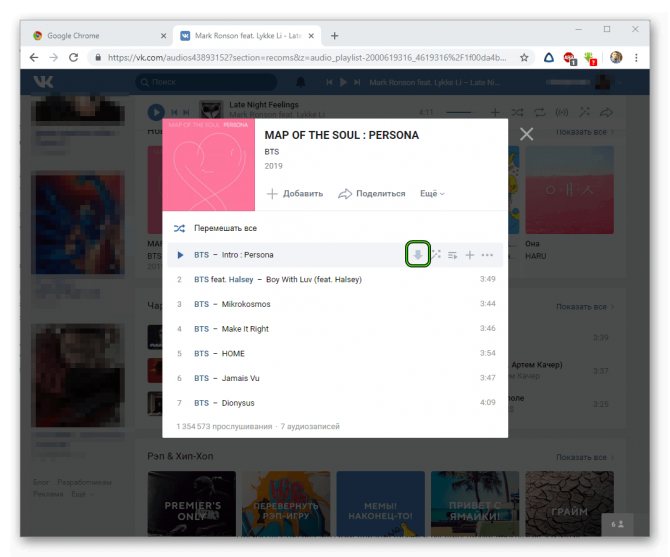The height and width of the screenshot is (557, 670).
Task: Add current track with the player plus
Action: pos(495,112)
